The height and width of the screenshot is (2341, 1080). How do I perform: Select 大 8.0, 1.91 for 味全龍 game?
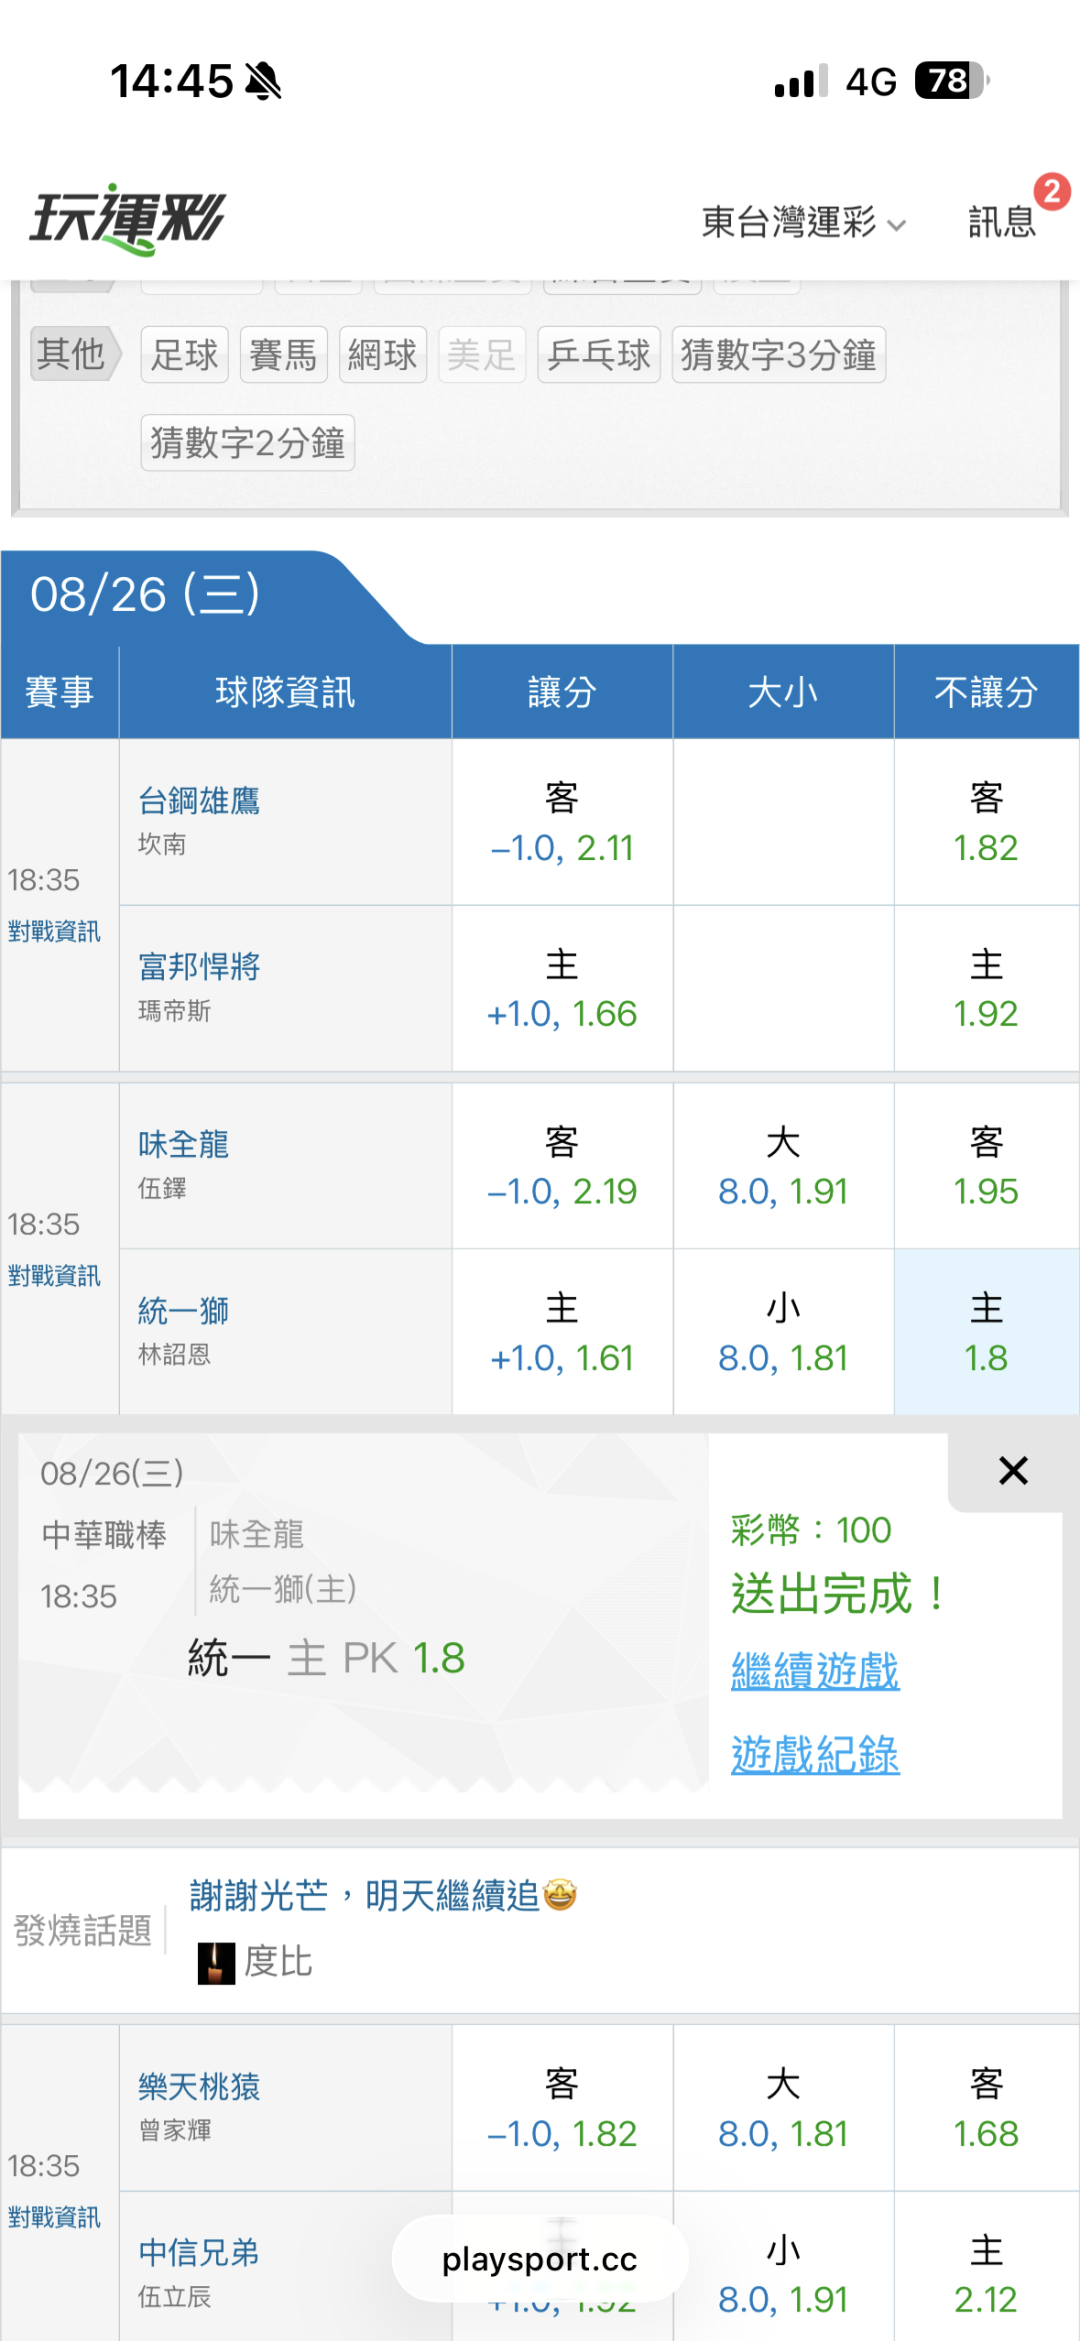tap(783, 1166)
